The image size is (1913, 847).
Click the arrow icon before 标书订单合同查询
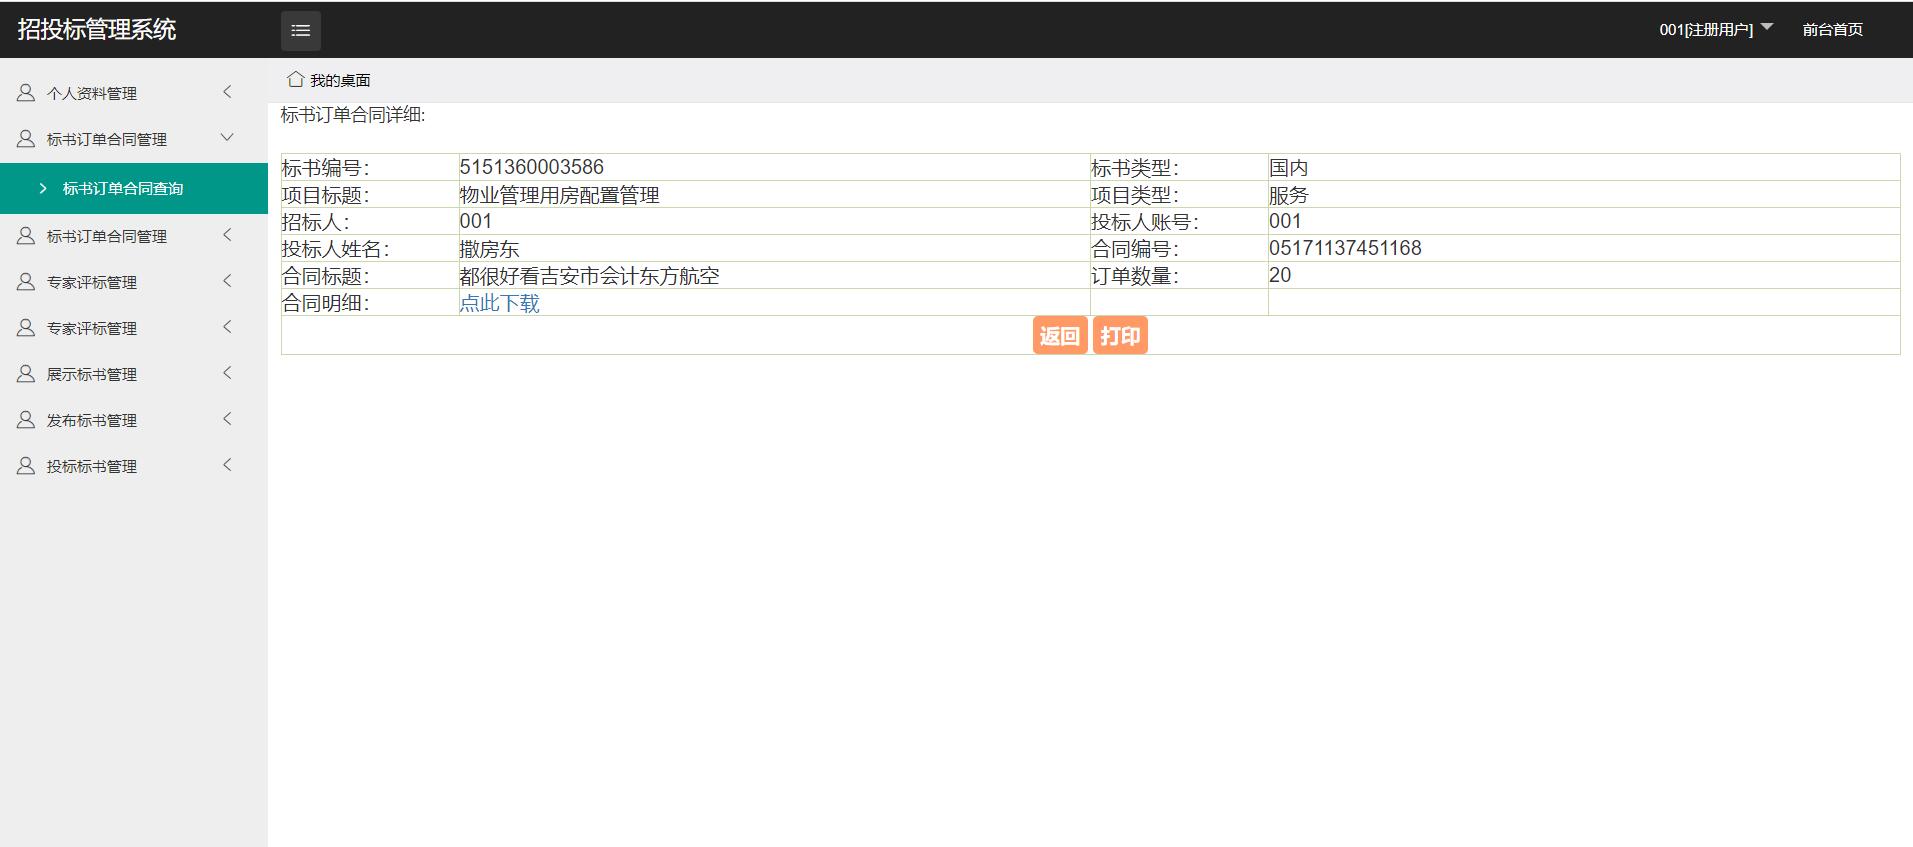[x=43, y=188]
